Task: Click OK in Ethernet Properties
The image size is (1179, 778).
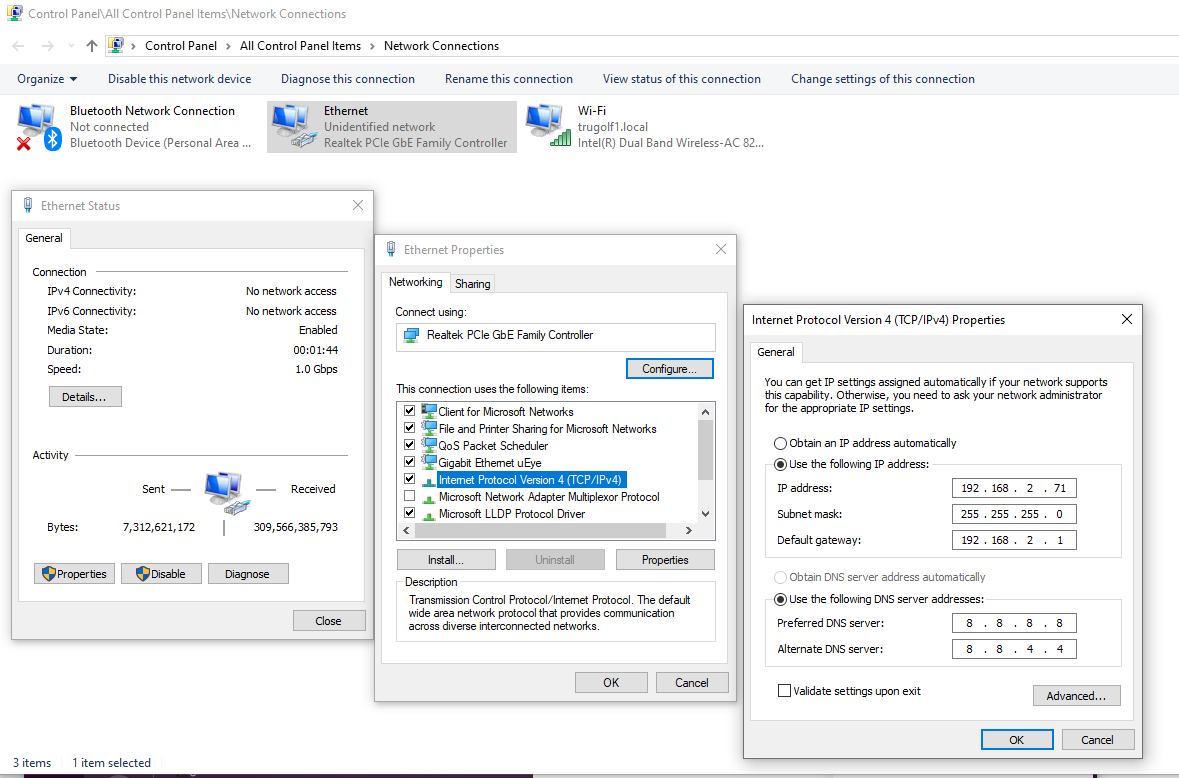Action: tap(611, 683)
